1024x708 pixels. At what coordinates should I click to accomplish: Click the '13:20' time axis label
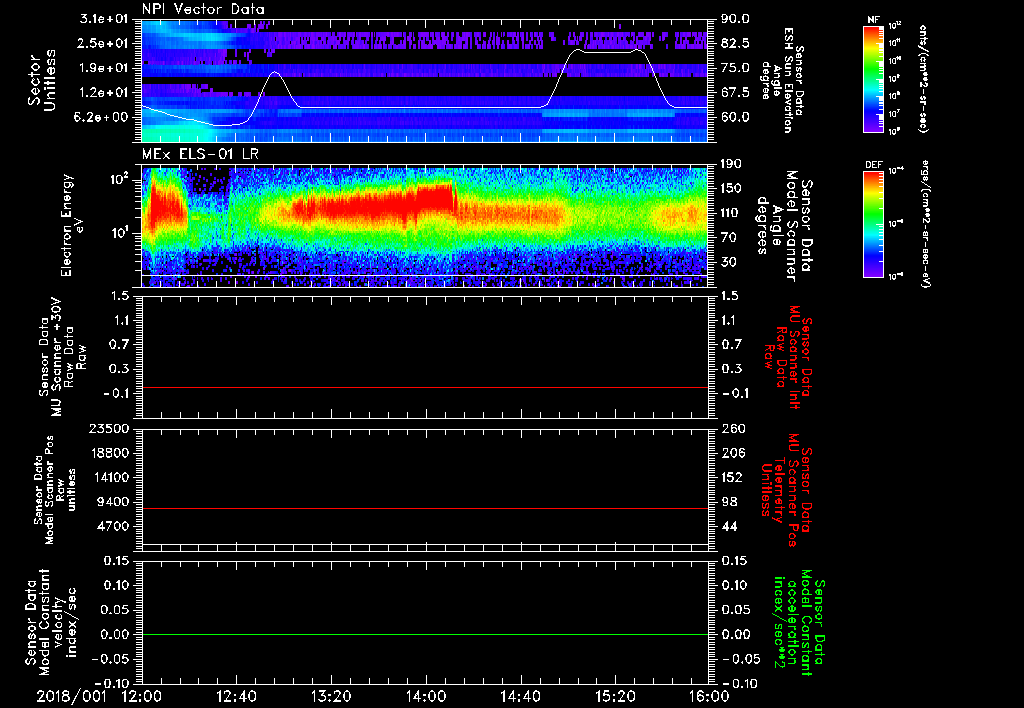tap(331, 696)
